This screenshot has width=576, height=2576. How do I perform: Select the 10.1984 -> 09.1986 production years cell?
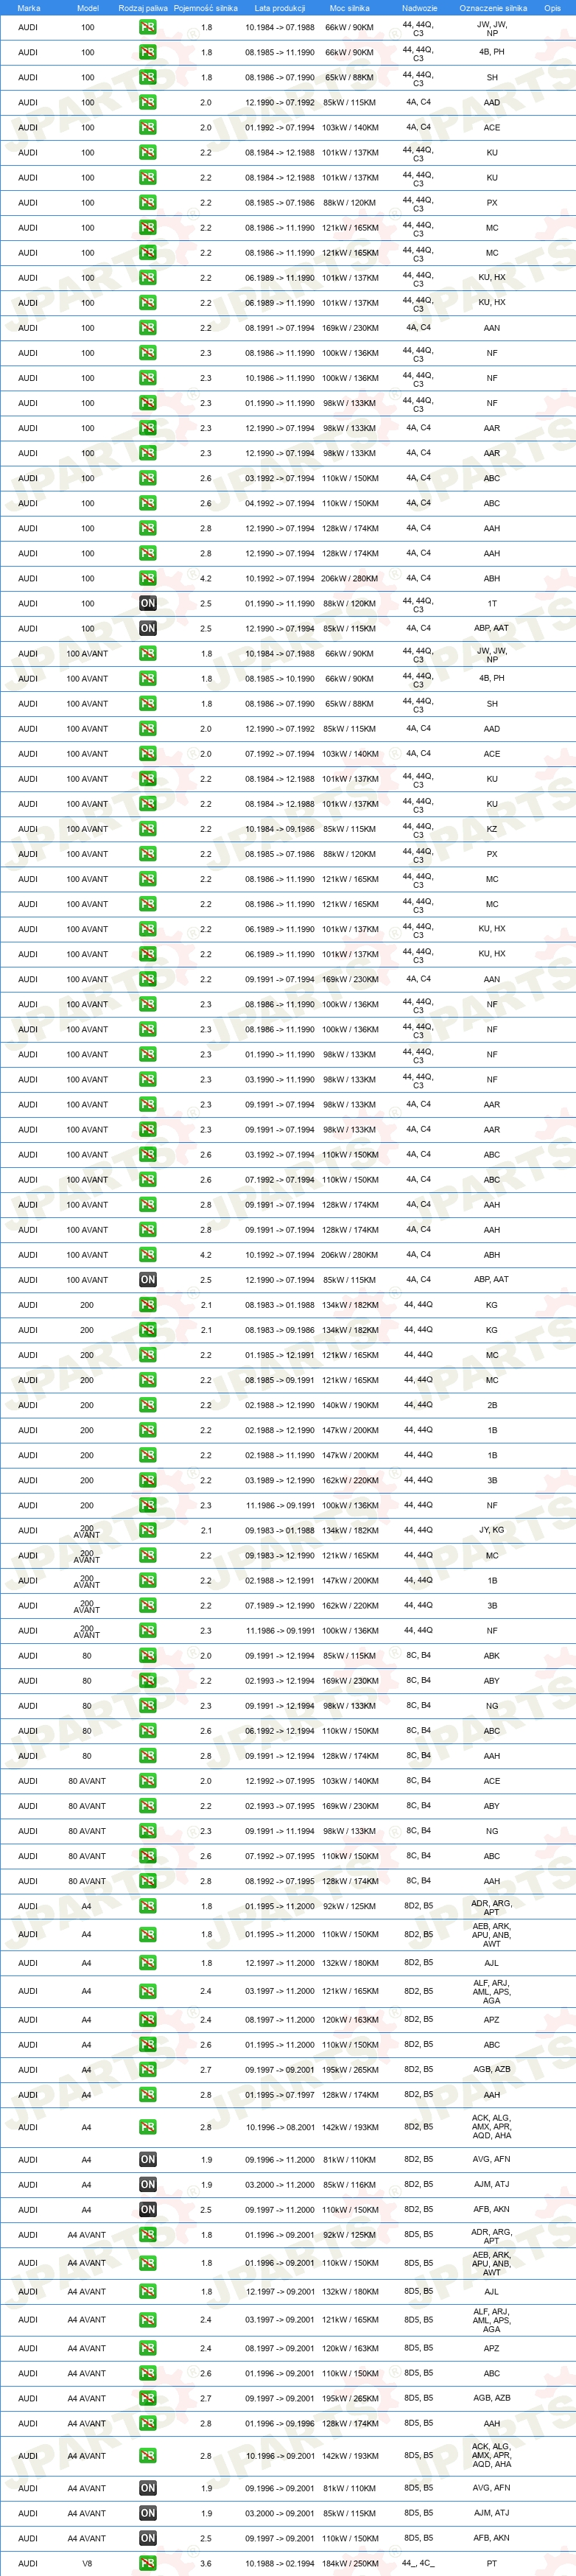(280, 829)
